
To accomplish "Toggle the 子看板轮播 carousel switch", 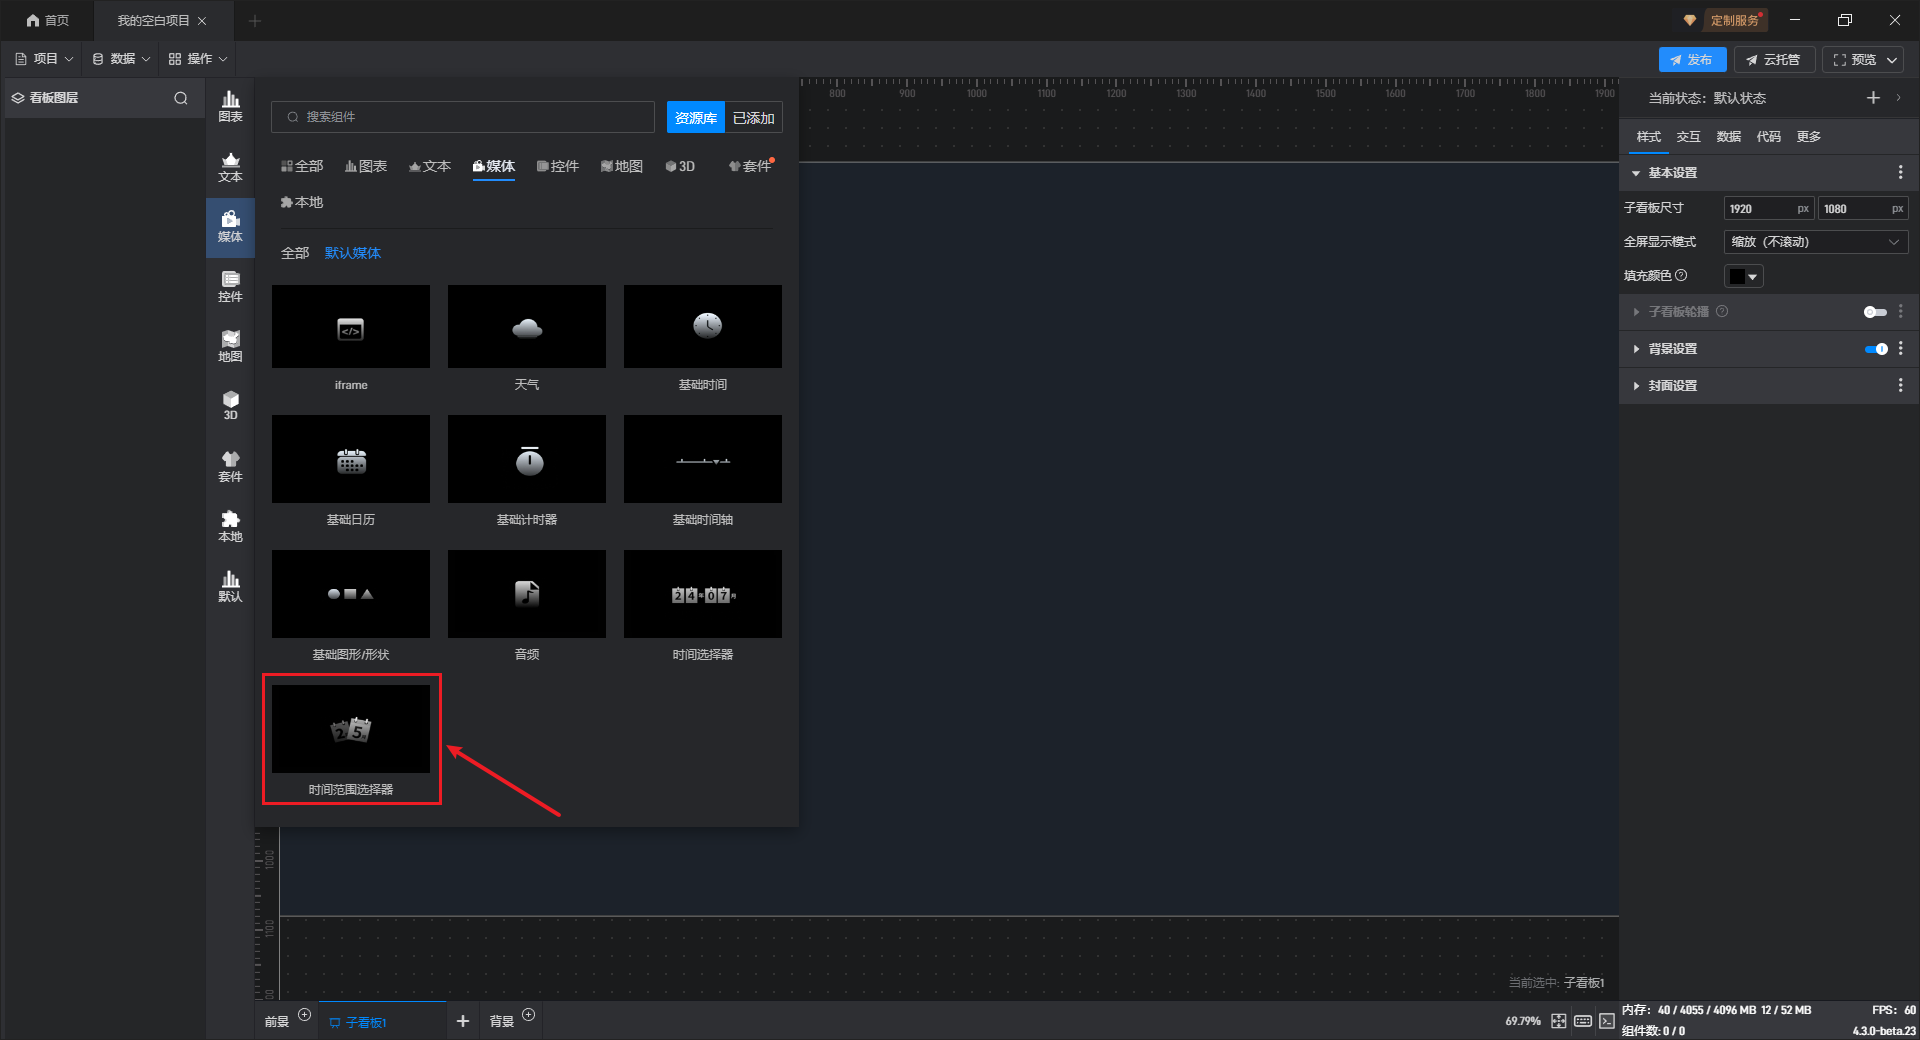I will pos(1875,312).
